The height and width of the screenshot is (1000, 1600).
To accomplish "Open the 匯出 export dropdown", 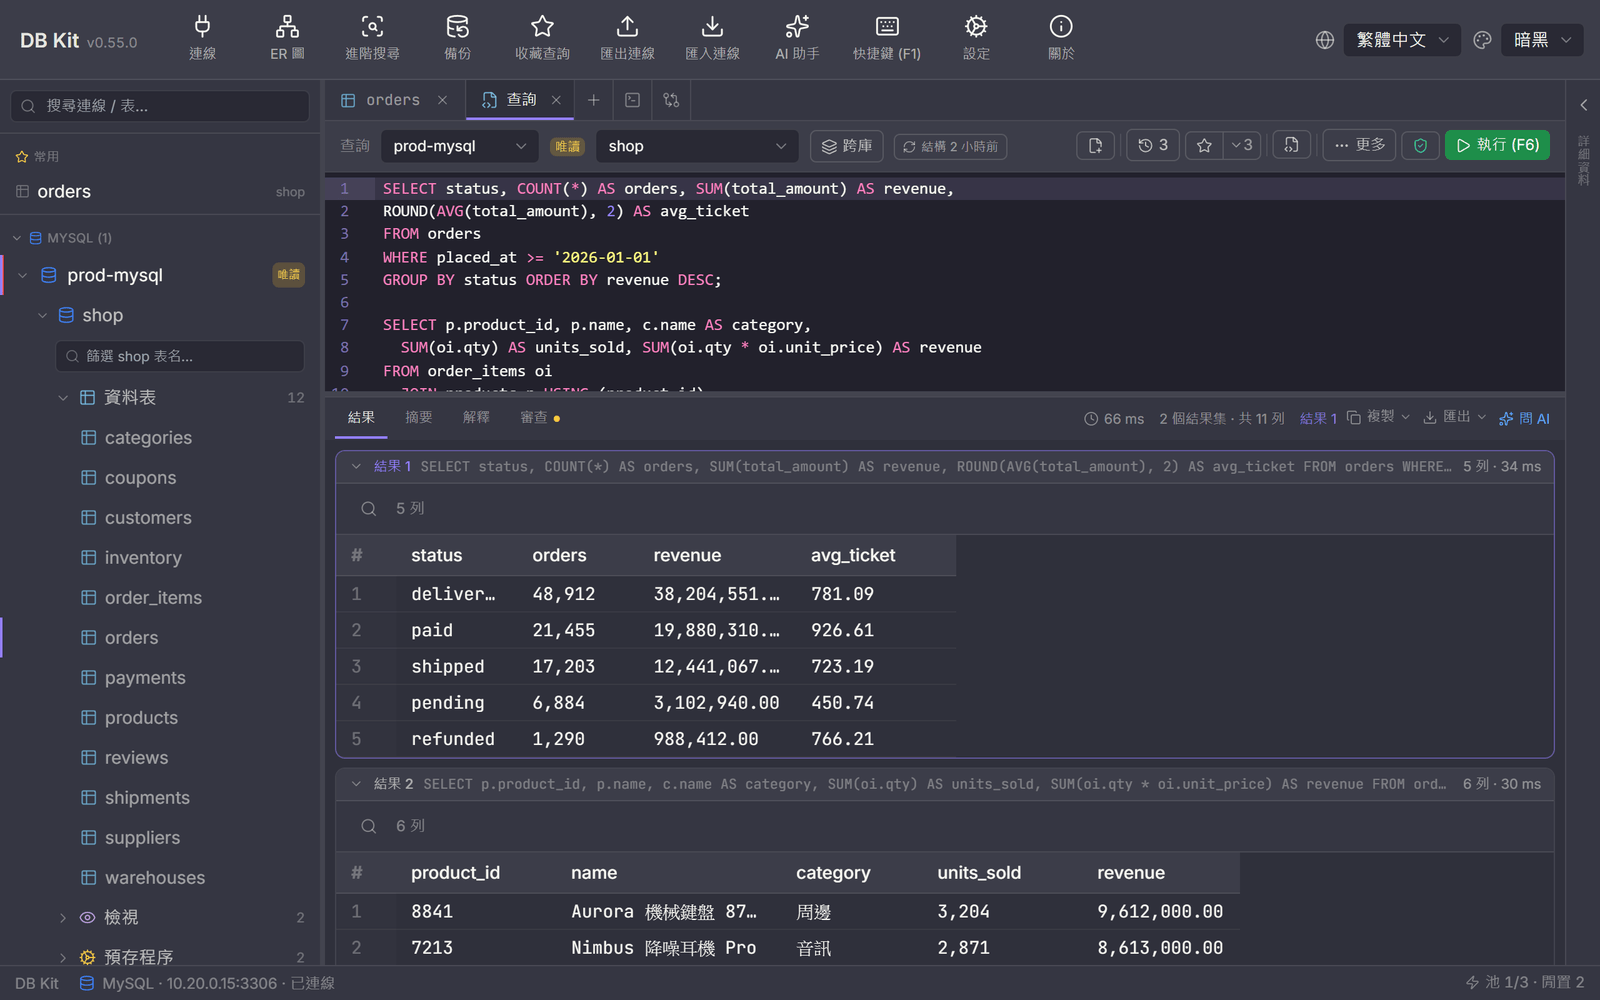I will (1454, 418).
